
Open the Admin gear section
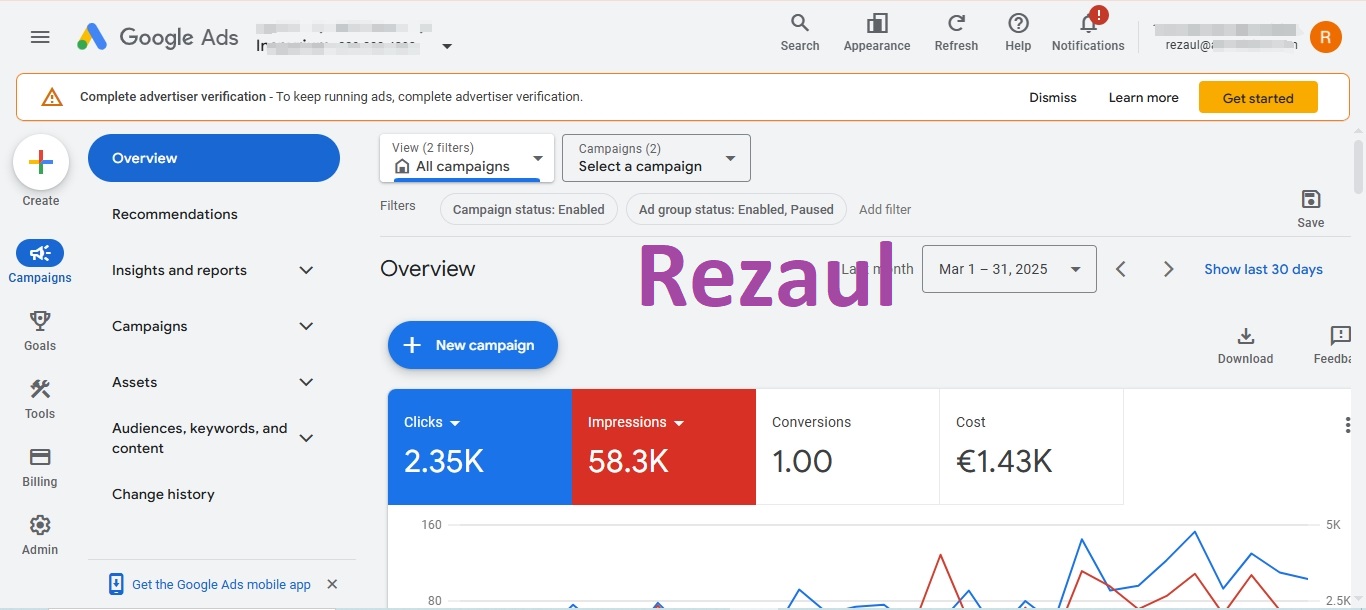pyautogui.click(x=40, y=534)
